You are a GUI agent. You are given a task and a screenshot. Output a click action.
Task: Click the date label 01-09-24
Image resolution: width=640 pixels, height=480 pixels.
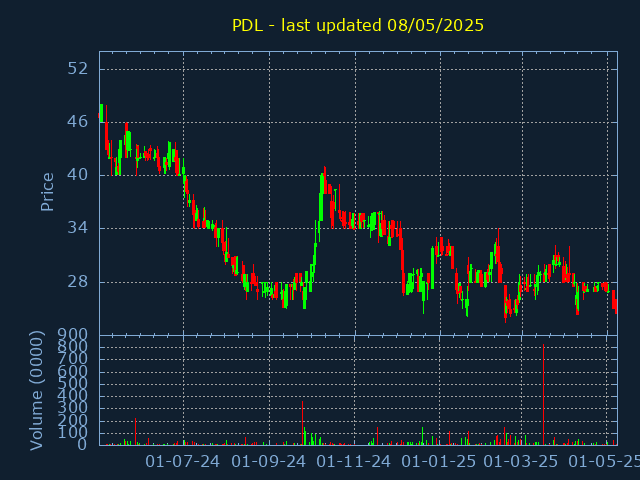tap(269, 462)
